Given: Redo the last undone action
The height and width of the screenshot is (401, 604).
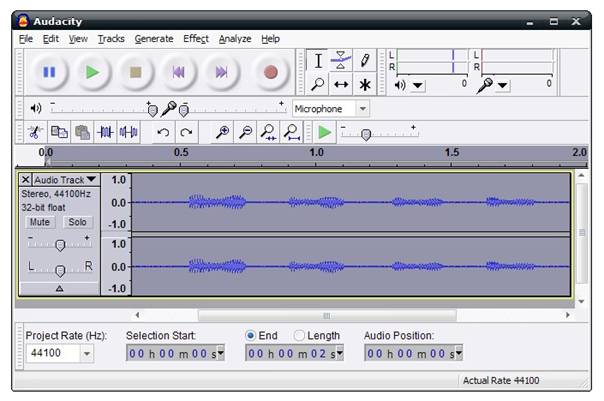Looking at the screenshot, I should pyautogui.click(x=186, y=132).
